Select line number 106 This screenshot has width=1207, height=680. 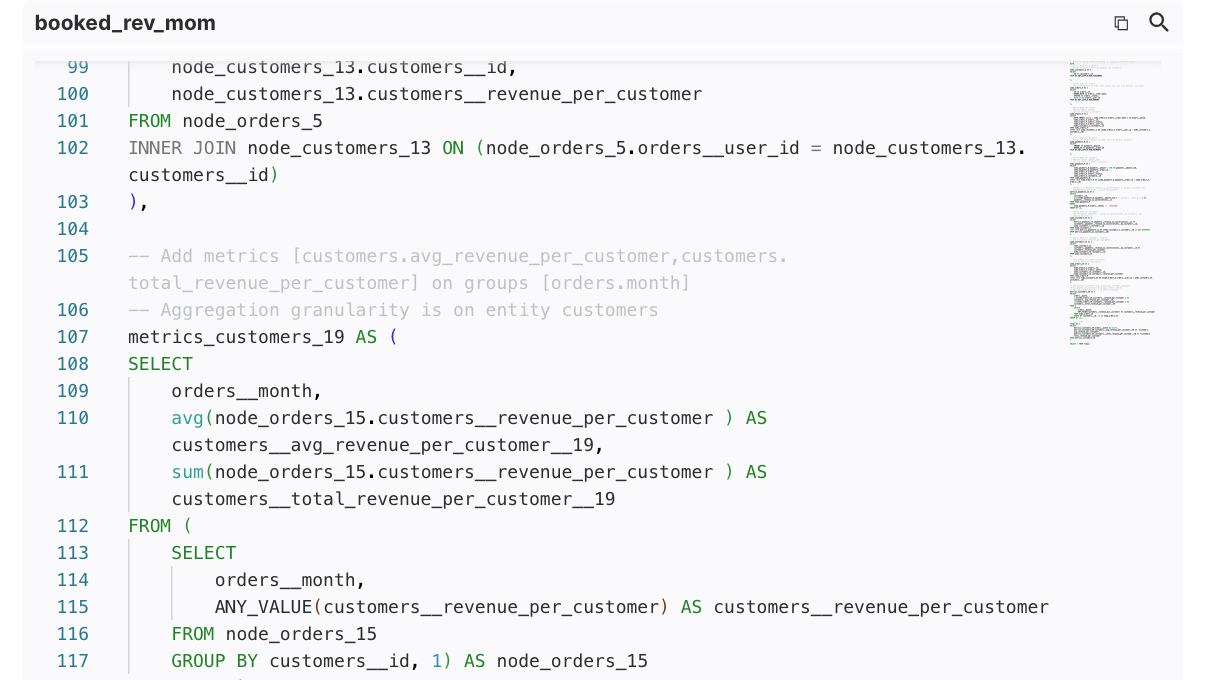pos(73,310)
